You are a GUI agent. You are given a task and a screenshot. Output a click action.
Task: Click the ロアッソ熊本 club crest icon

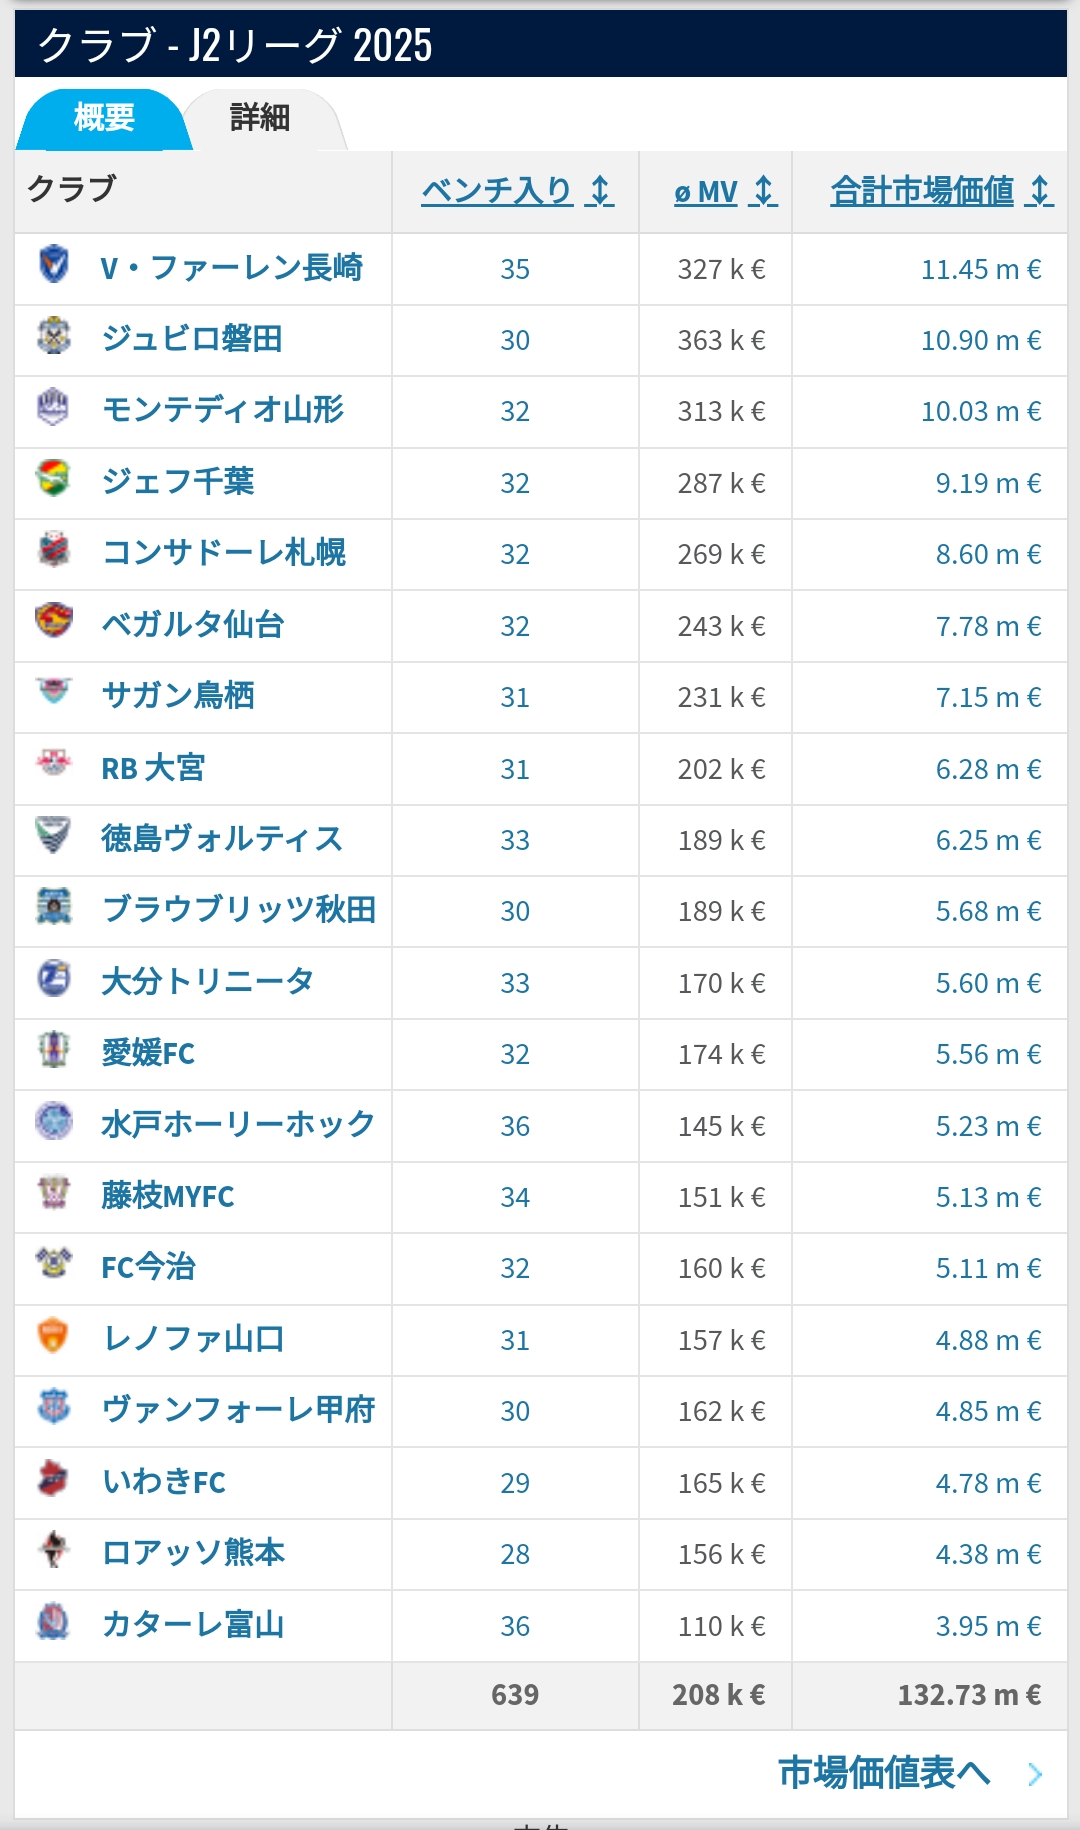(x=54, y=1549)
